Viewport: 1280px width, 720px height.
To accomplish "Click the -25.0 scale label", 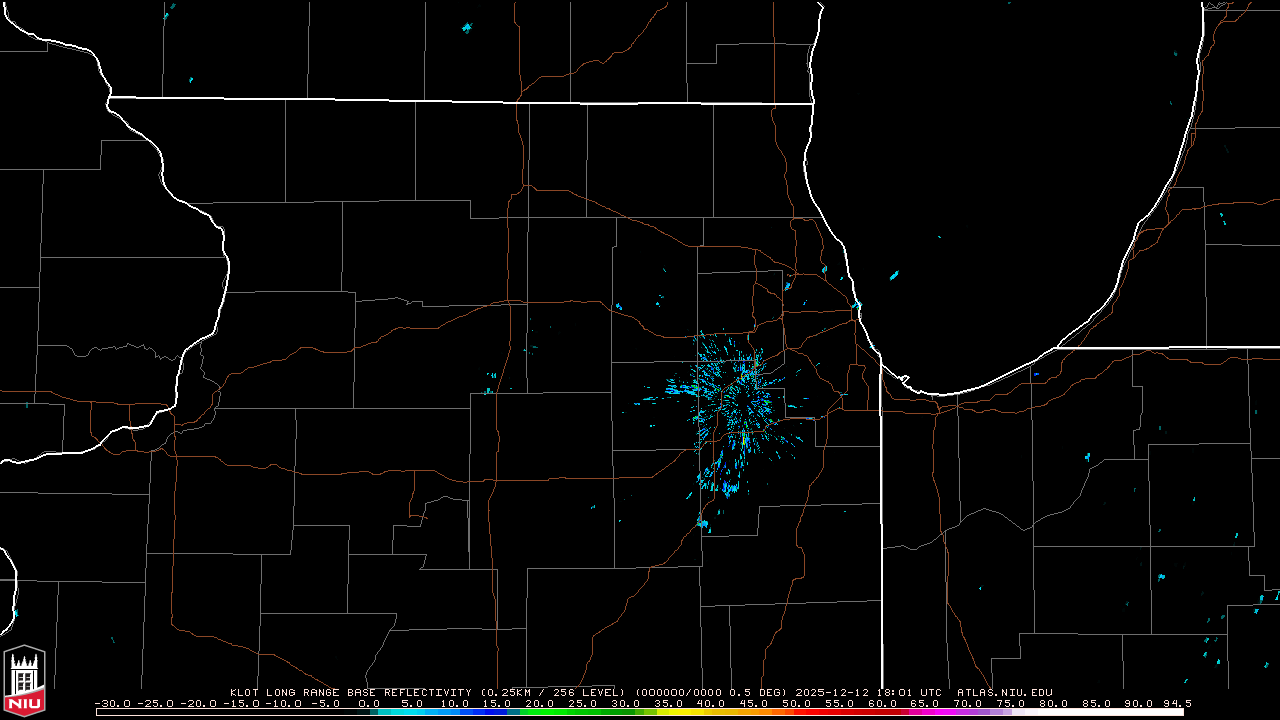I will tap(156, 703).
